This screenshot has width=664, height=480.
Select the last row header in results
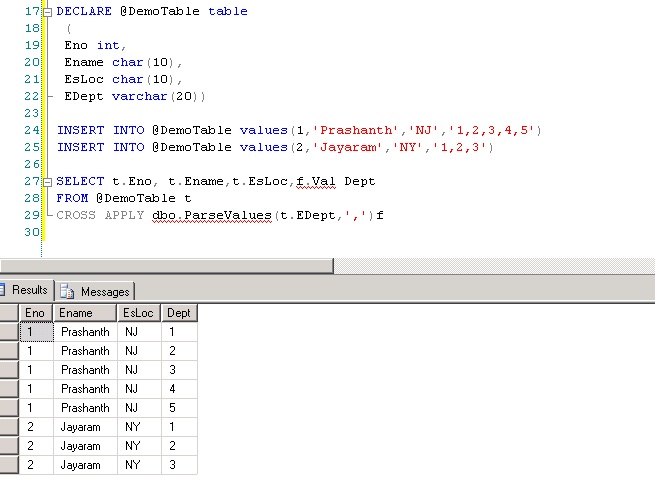(x=9, y=465)
